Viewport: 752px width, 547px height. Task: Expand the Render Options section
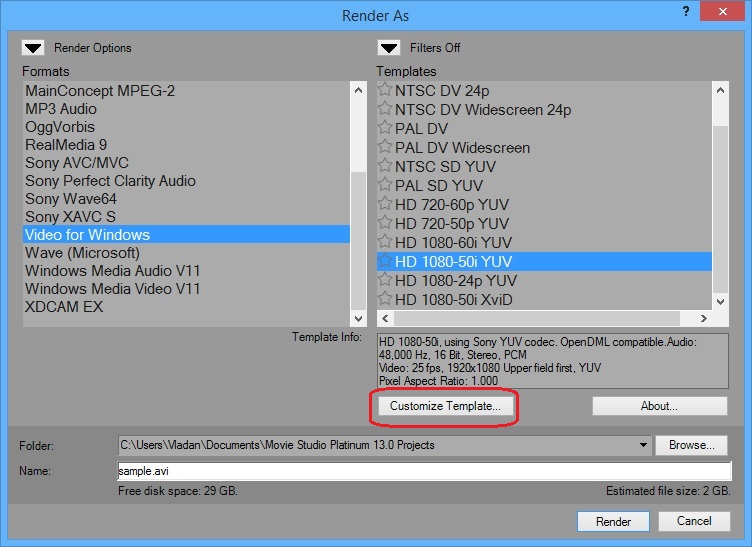tap(34, 47)
